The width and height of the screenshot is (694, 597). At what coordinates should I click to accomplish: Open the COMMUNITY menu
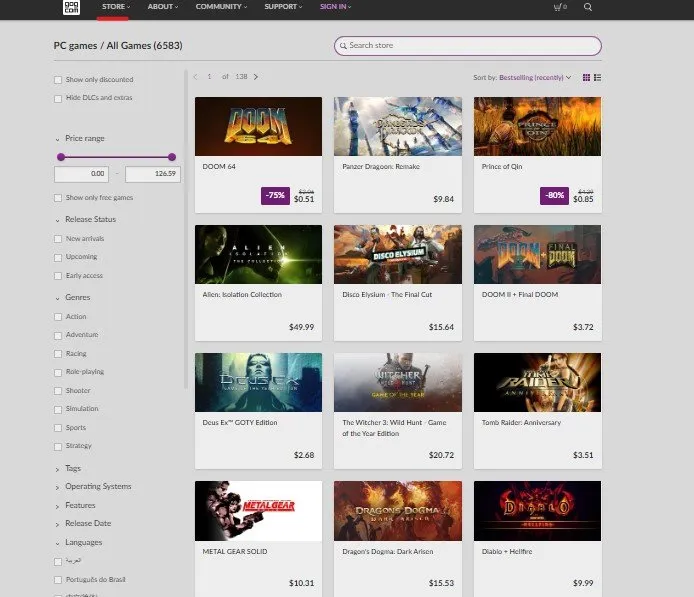point(221,7)
